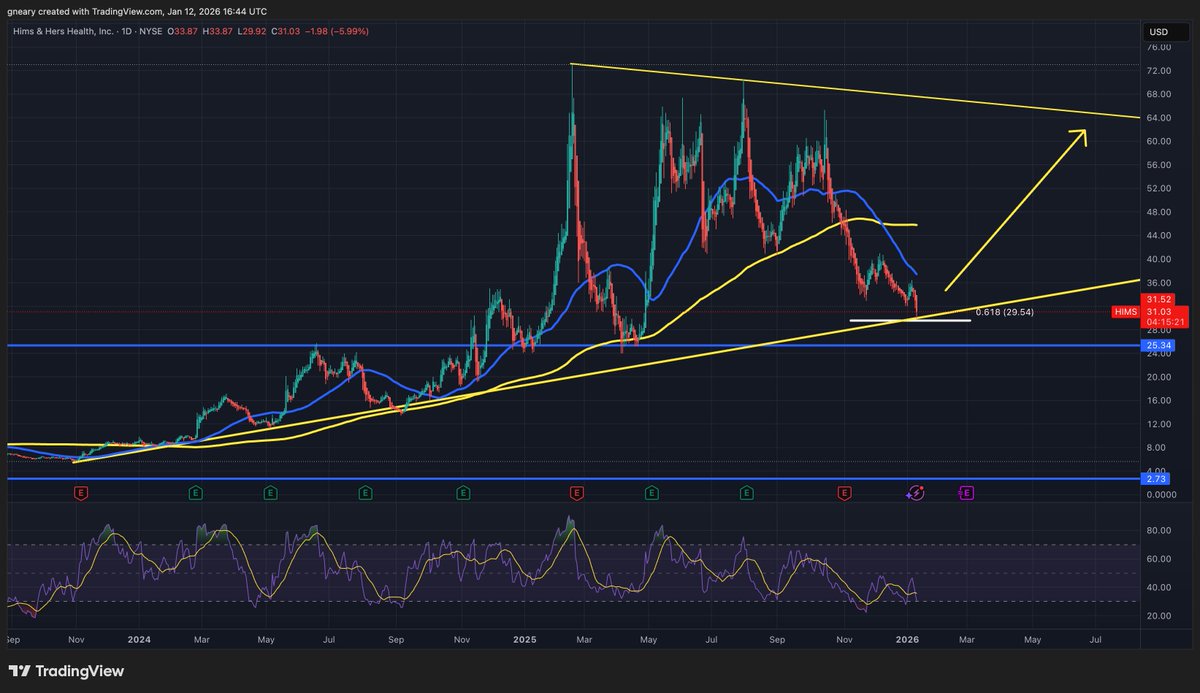The height and width of the screenshot is (693, 1200).
Task: Click the 20.00 level on RSI axis
Action: [x=1158, y=616]
